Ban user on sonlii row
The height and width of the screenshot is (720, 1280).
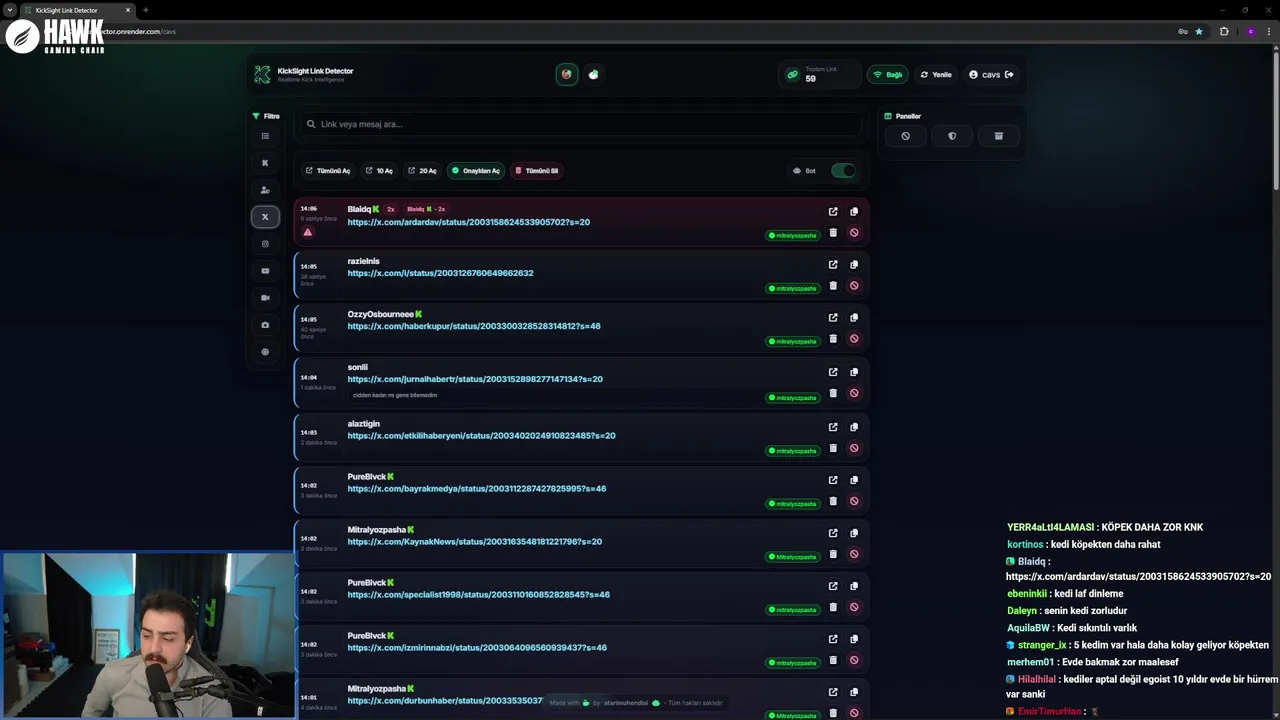pos(854,393)
